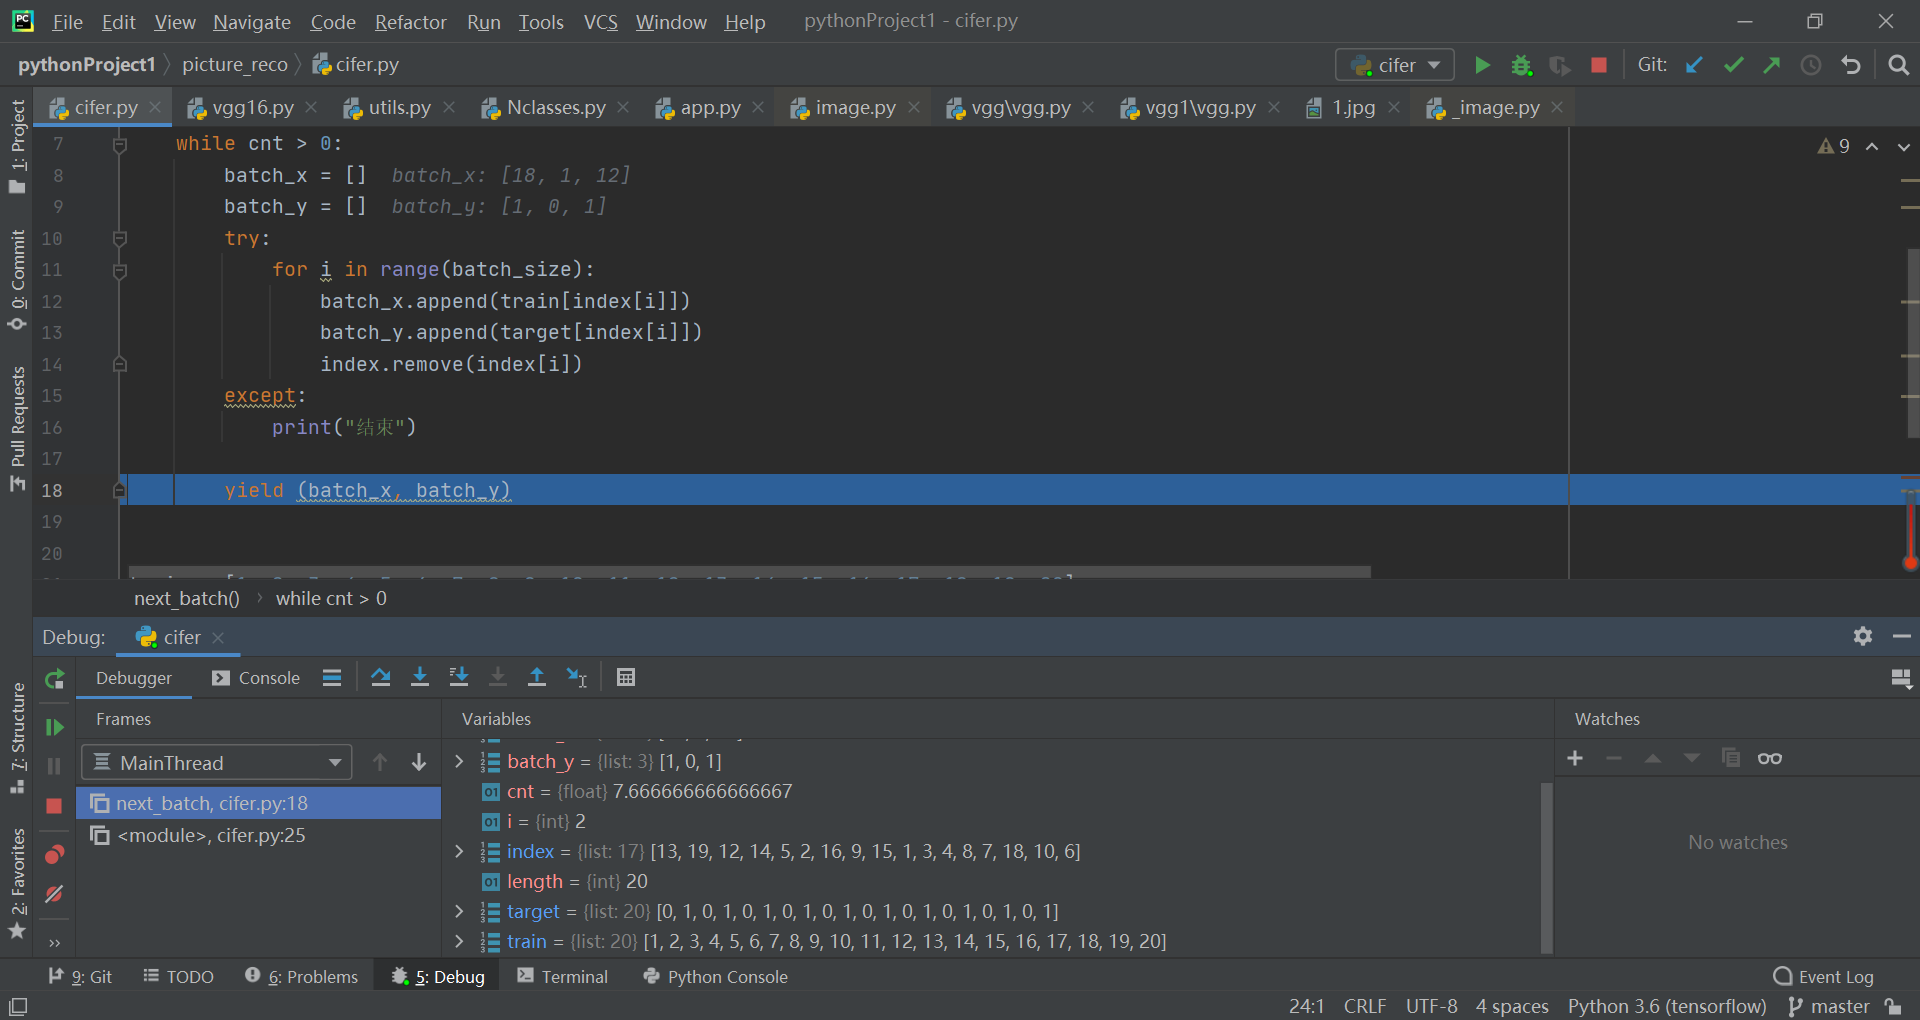Viewport: 1920px width, 1020px height.
Task: Expand train list variable
Action: [x=459, y=941]
